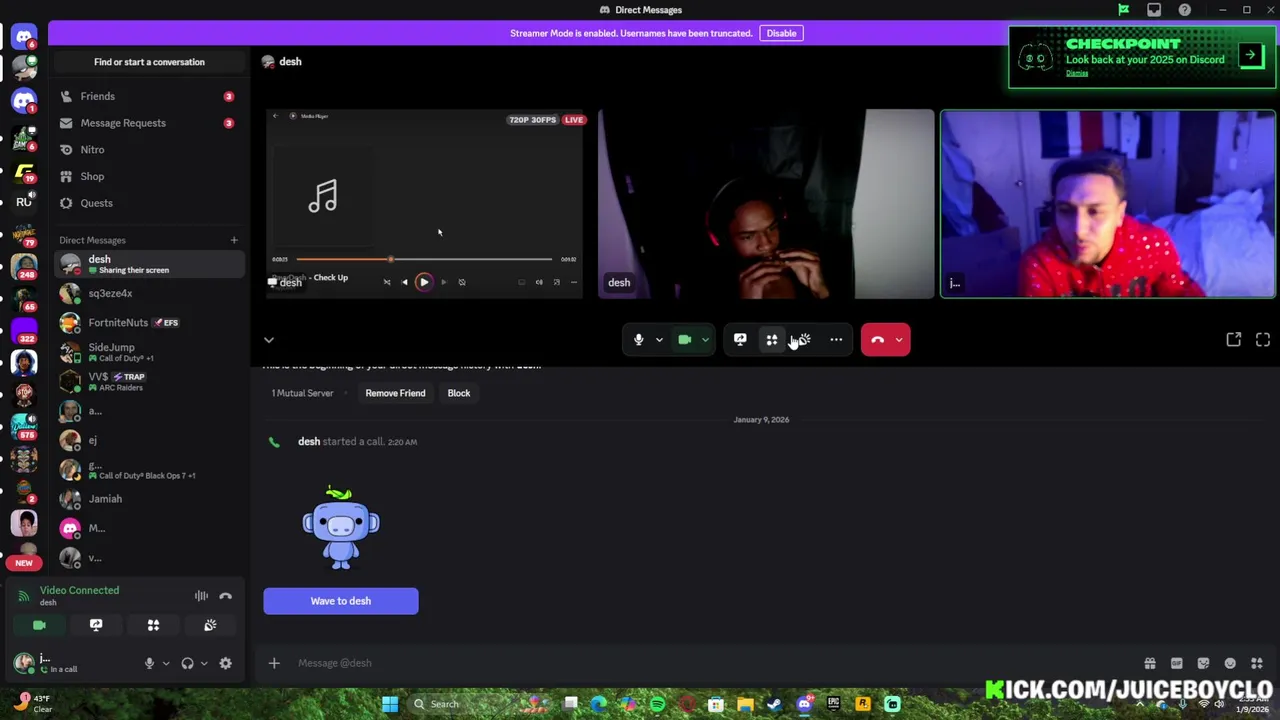Open the FortniteNuts direct message
This screenshot has height=720, width=1280.
click(149, 323)
